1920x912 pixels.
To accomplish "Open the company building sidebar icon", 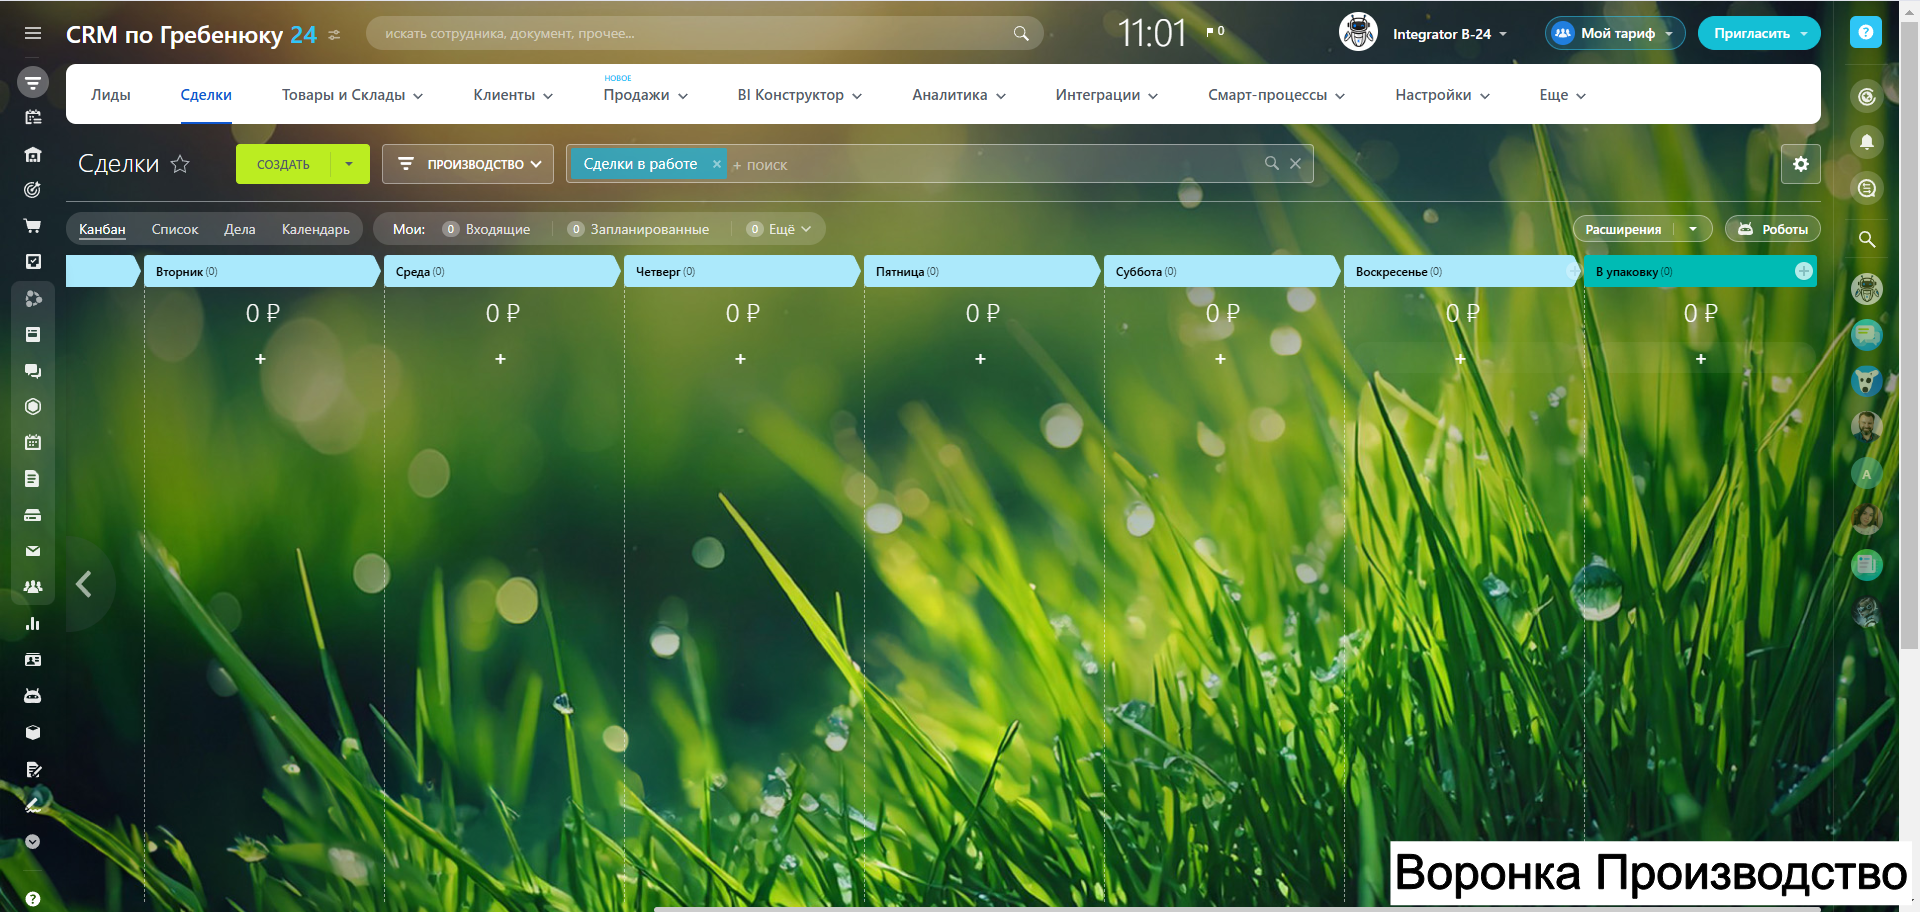I will (x=33, y=154).
